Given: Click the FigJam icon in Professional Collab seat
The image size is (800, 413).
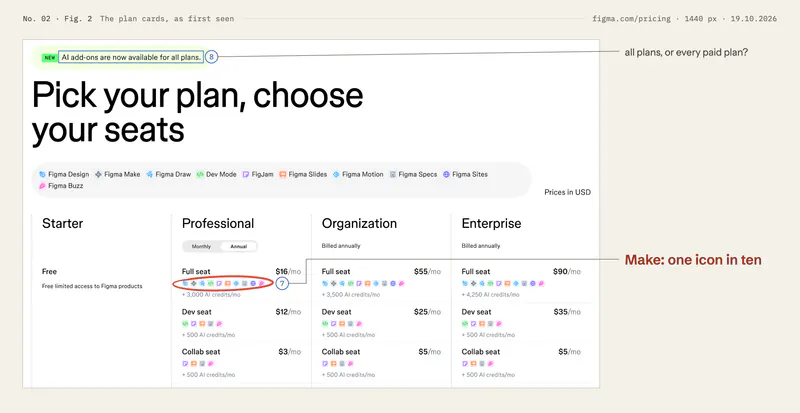Looking at the screenshot, I should coord(185,363).
